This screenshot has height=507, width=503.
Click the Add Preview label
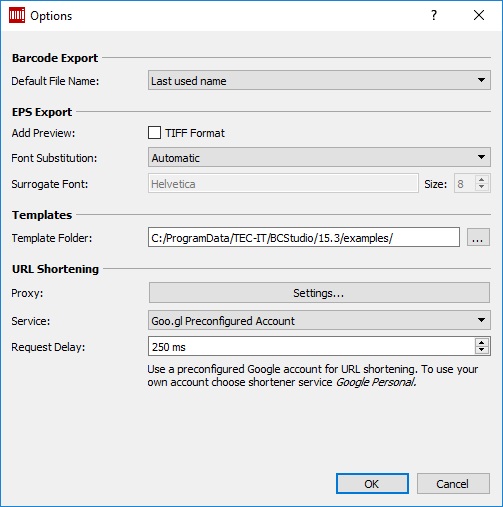[x=43, y=133]
